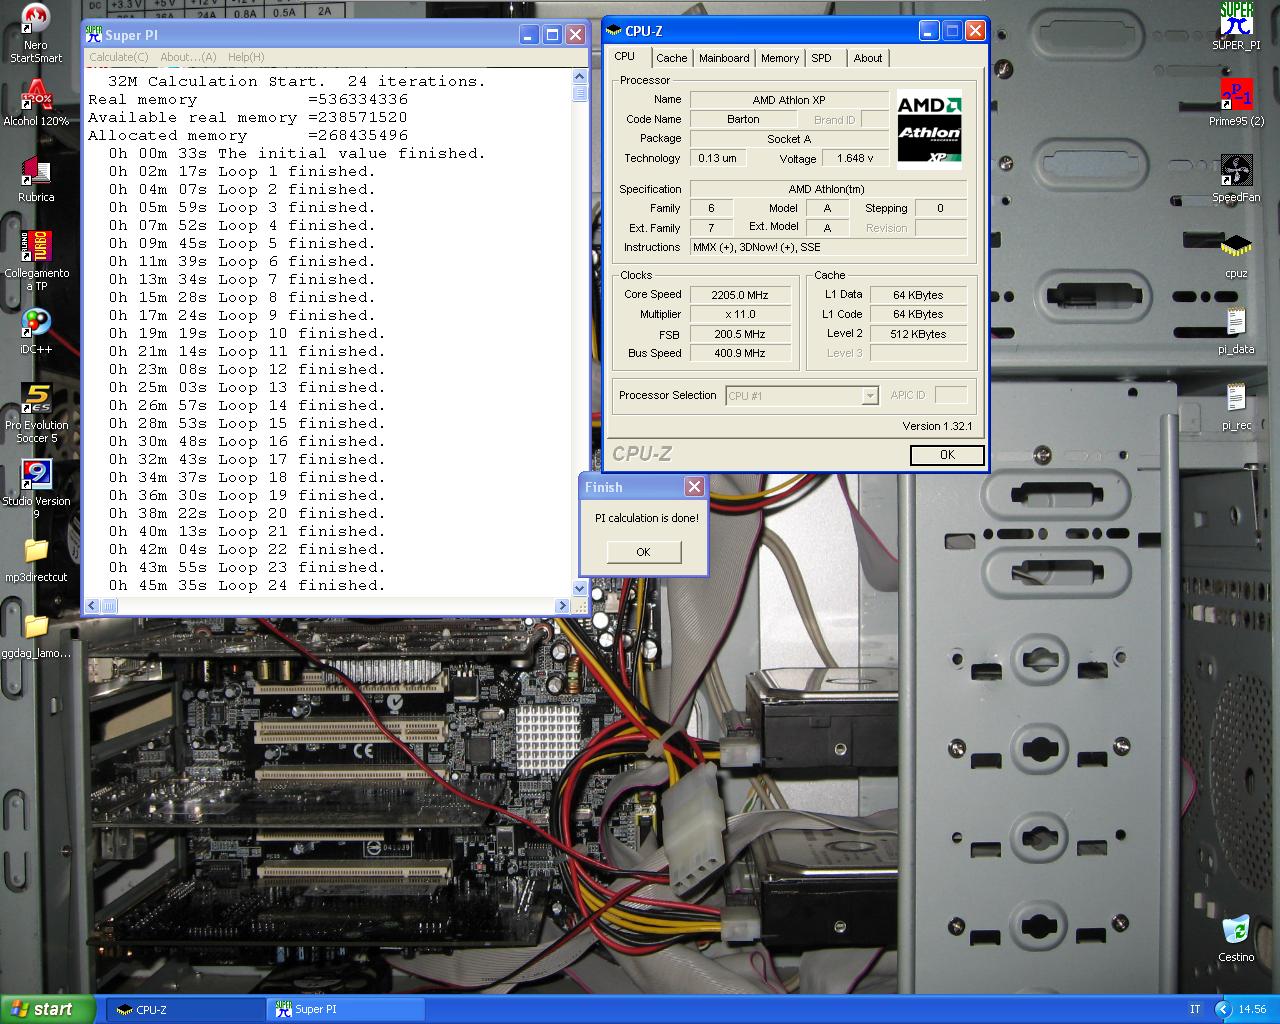Click the CPU-Z title bar icon
This screenshot has width=1280, height=1024.
(x=614, y=31)
